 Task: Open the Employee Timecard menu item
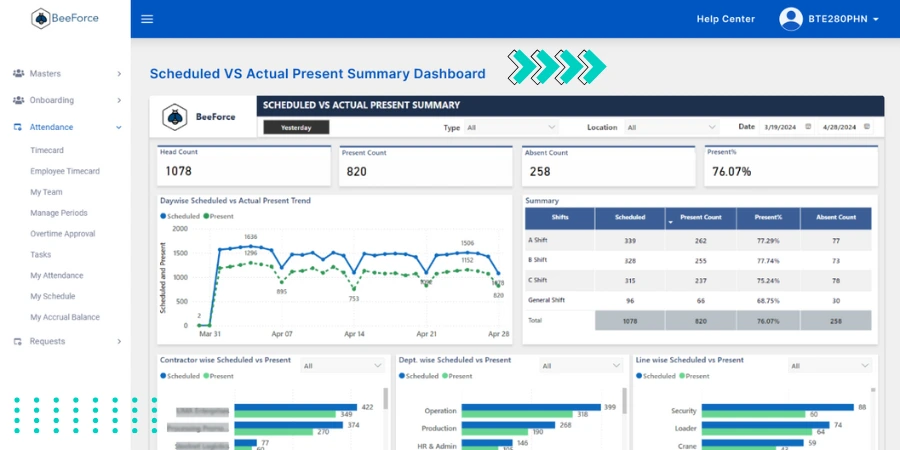64,171
